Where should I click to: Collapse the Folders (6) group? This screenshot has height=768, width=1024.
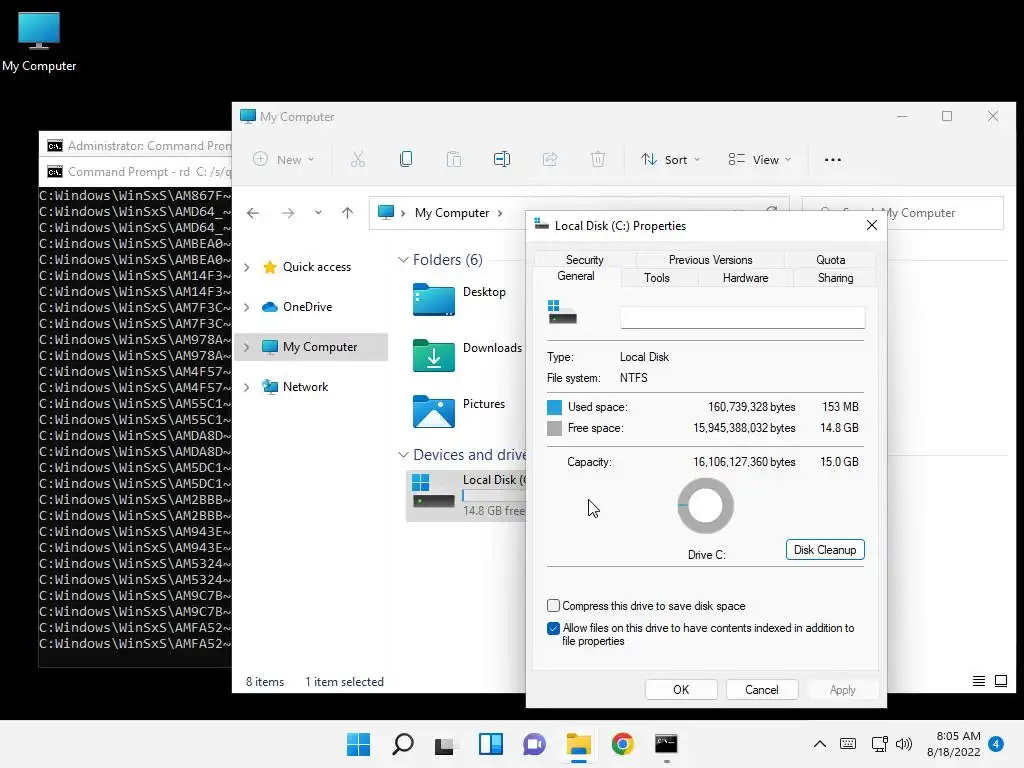click(x=403, y=260)
